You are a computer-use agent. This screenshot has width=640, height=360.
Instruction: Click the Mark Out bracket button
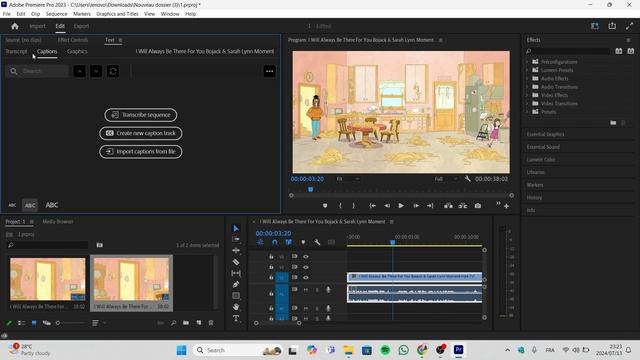click(x=353, y=206)
